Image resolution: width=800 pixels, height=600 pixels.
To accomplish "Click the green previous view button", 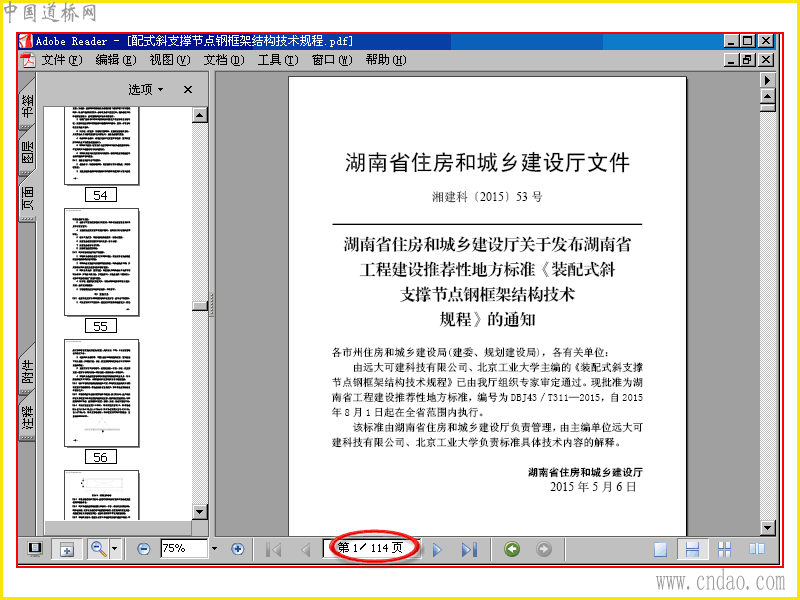I will [512, 549].
